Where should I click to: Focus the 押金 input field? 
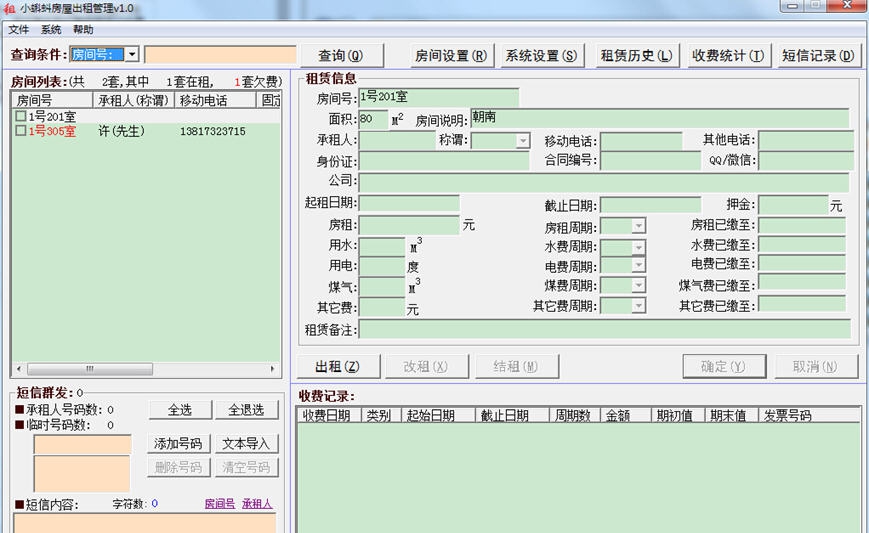click(x=793, y=204)
